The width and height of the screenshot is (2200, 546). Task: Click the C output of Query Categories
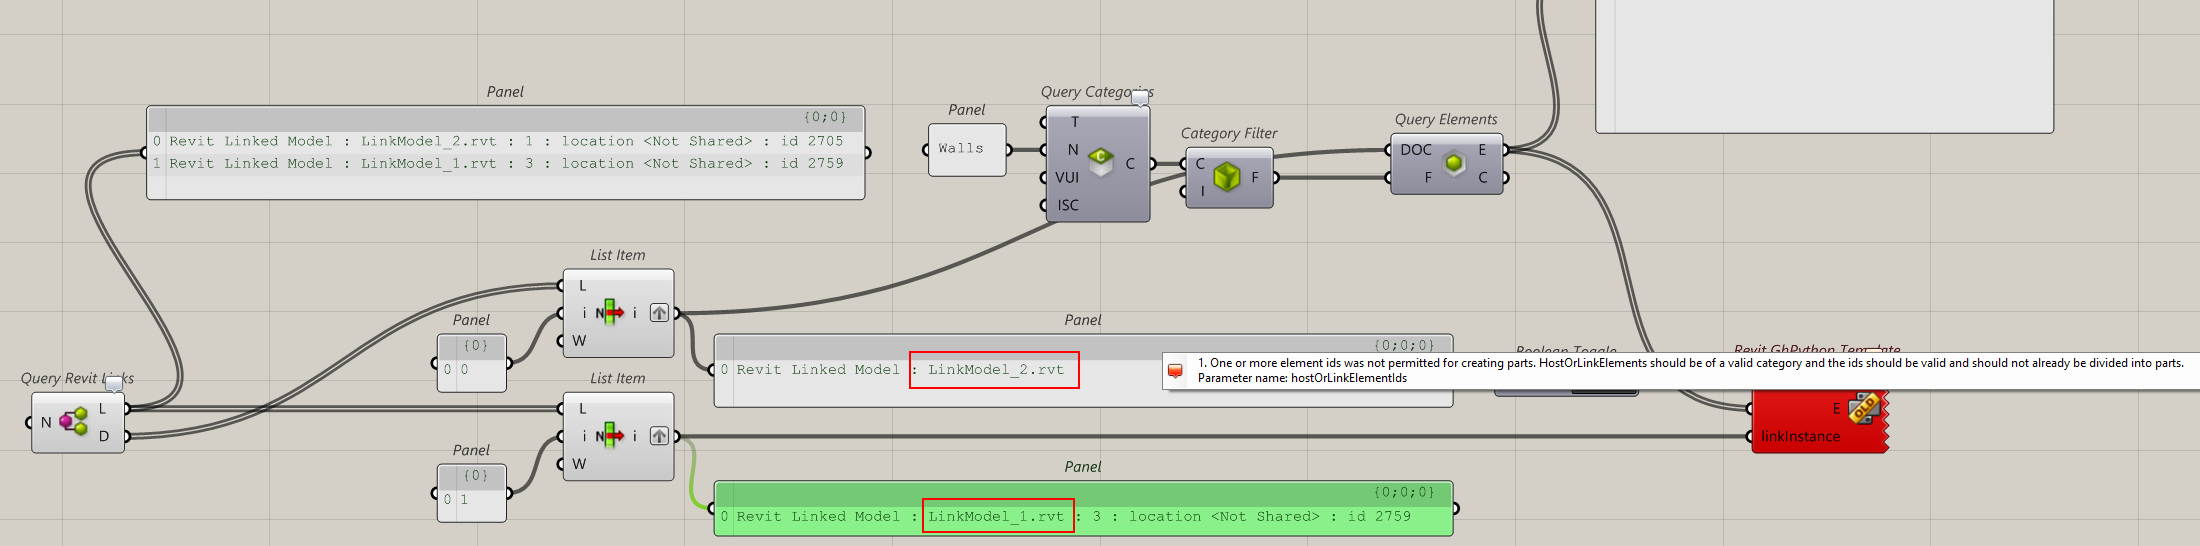(1130, 163)
